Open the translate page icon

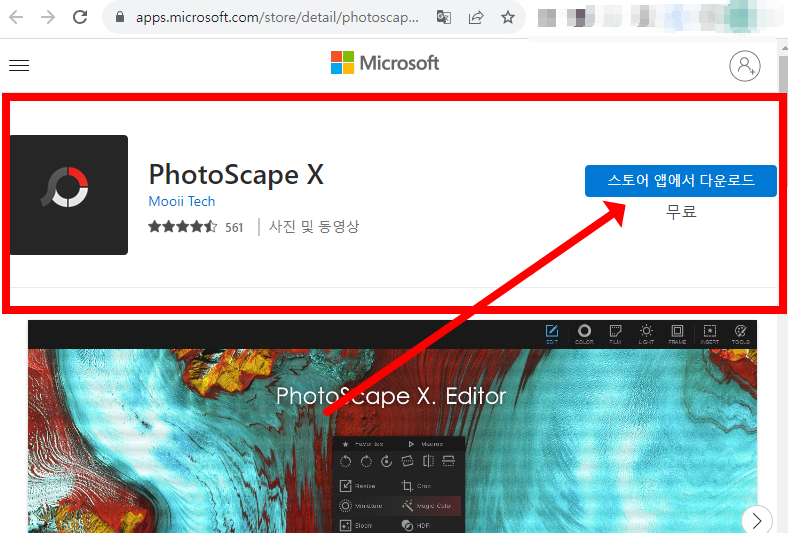click(444, 18)
